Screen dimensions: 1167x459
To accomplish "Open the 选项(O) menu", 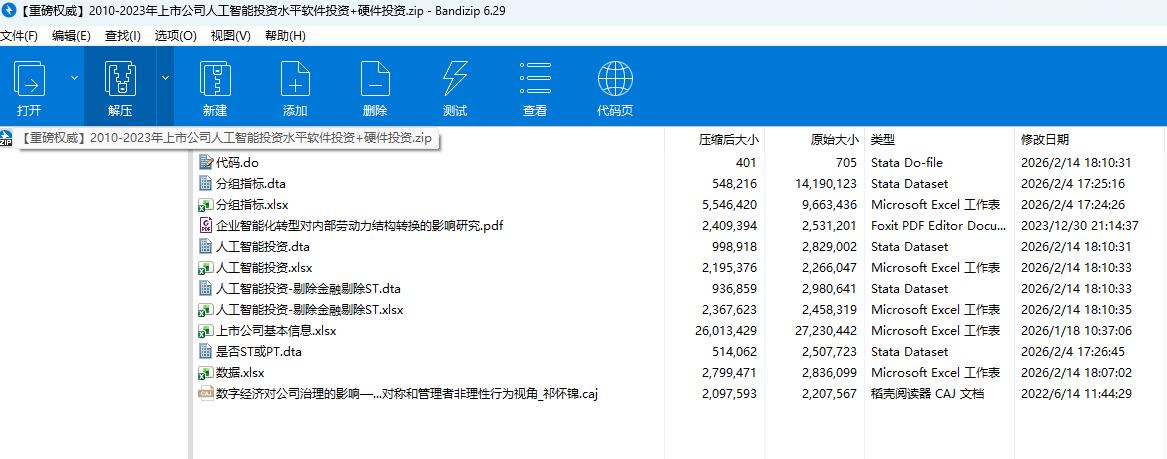I will coord(176,36).
